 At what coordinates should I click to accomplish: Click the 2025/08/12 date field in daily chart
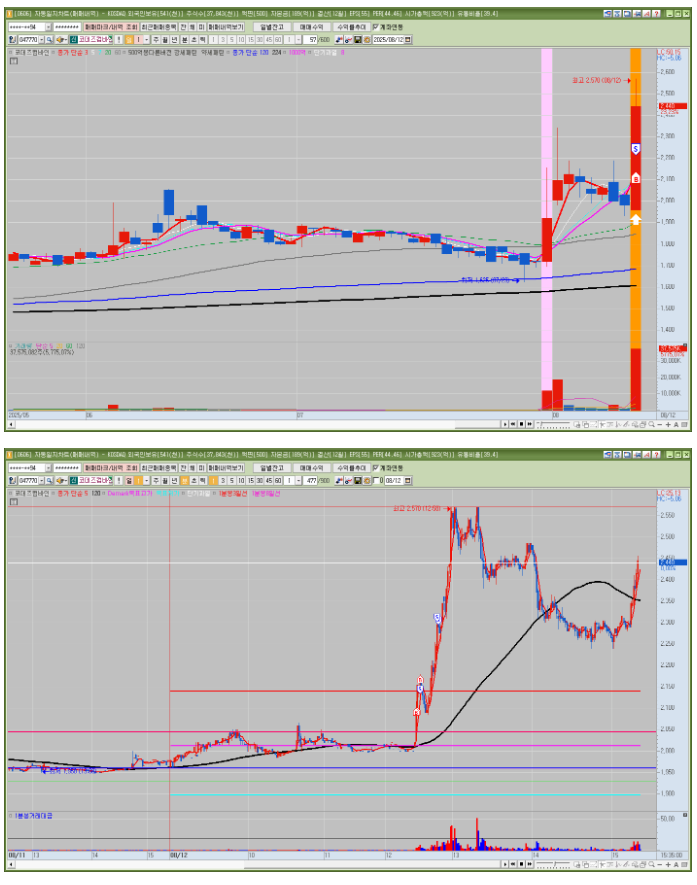tap(389, 40)
